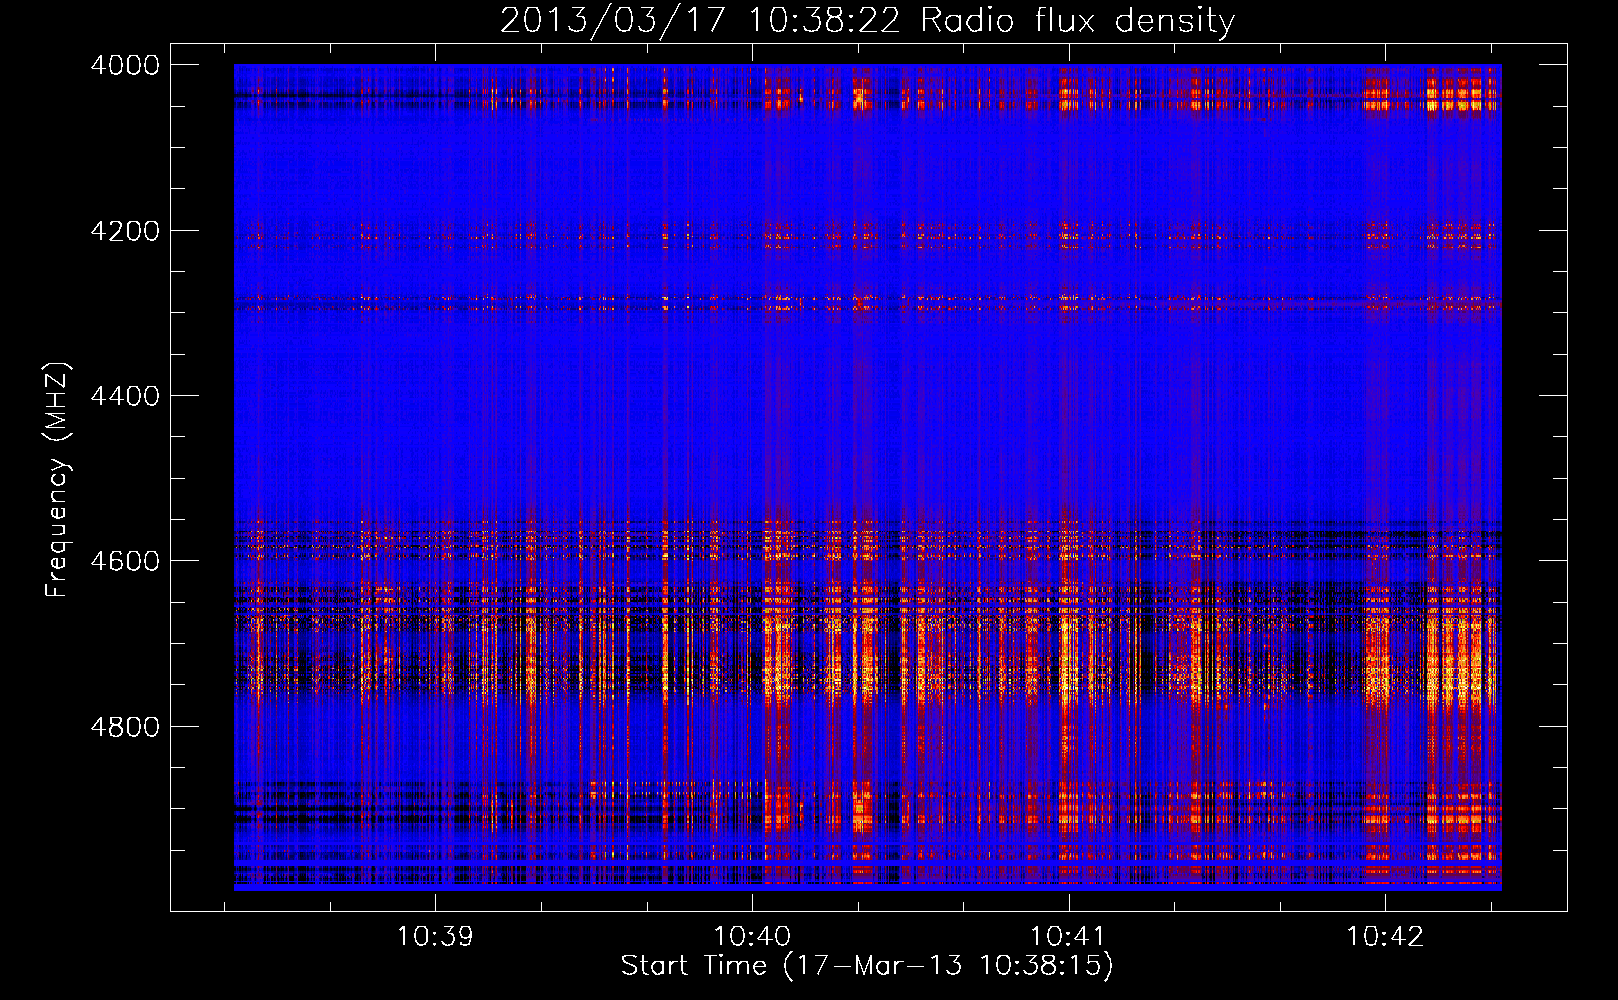Click the 10:42 time axis label
Image resolution: width=1618 pixels, height=1000 pixels.
(1385, 936)
